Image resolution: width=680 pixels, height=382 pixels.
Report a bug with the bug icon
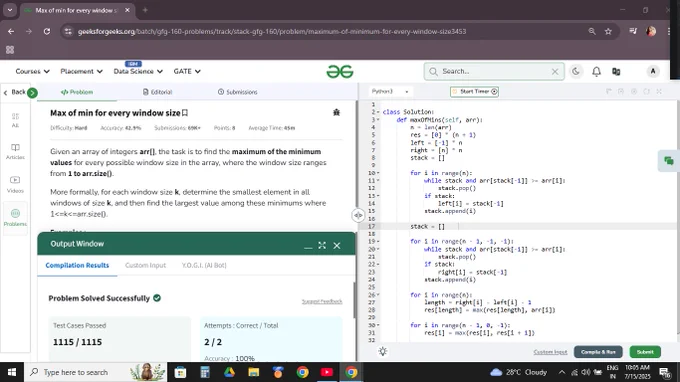[336, 112]
